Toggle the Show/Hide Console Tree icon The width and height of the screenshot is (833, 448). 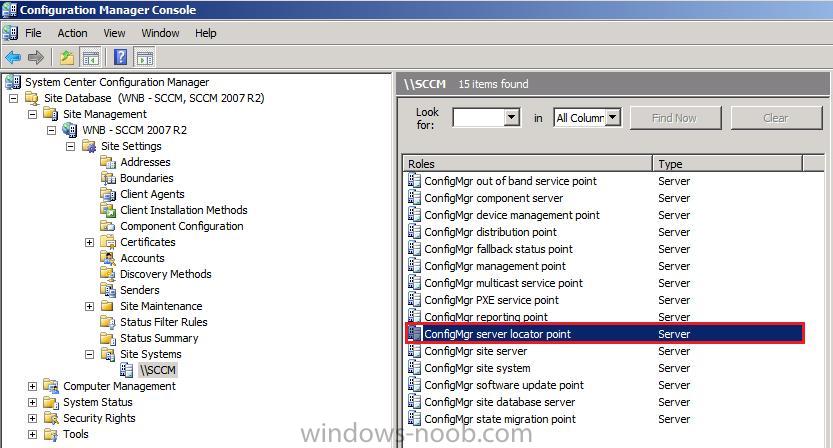(x=90, y=57)
